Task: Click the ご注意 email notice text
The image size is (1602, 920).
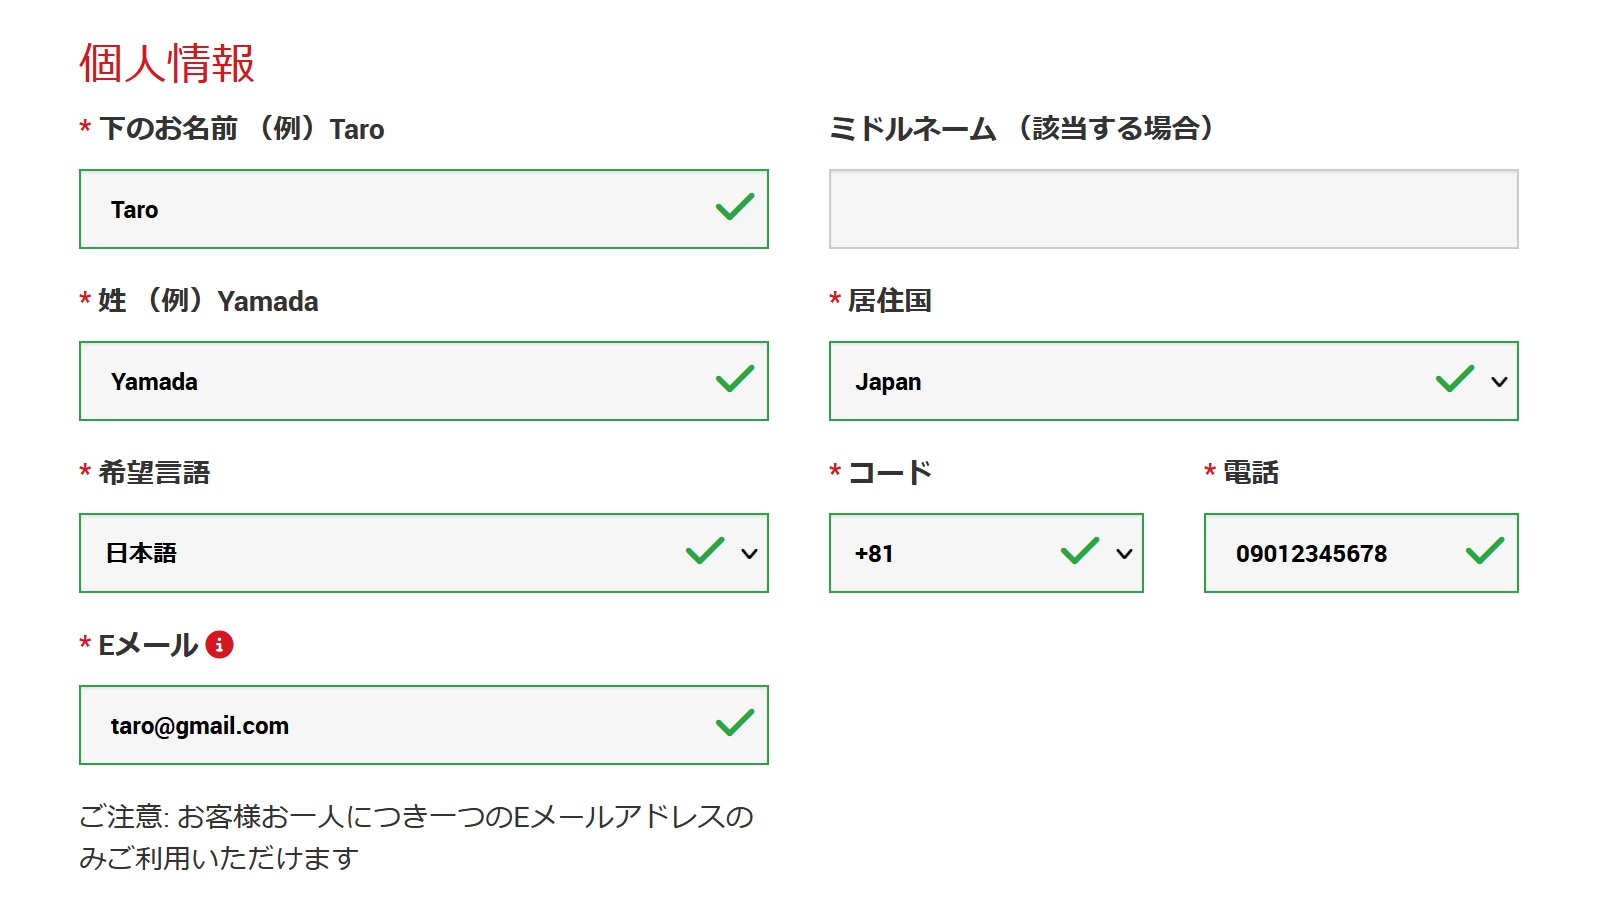Action: click(x=416, y=837)
